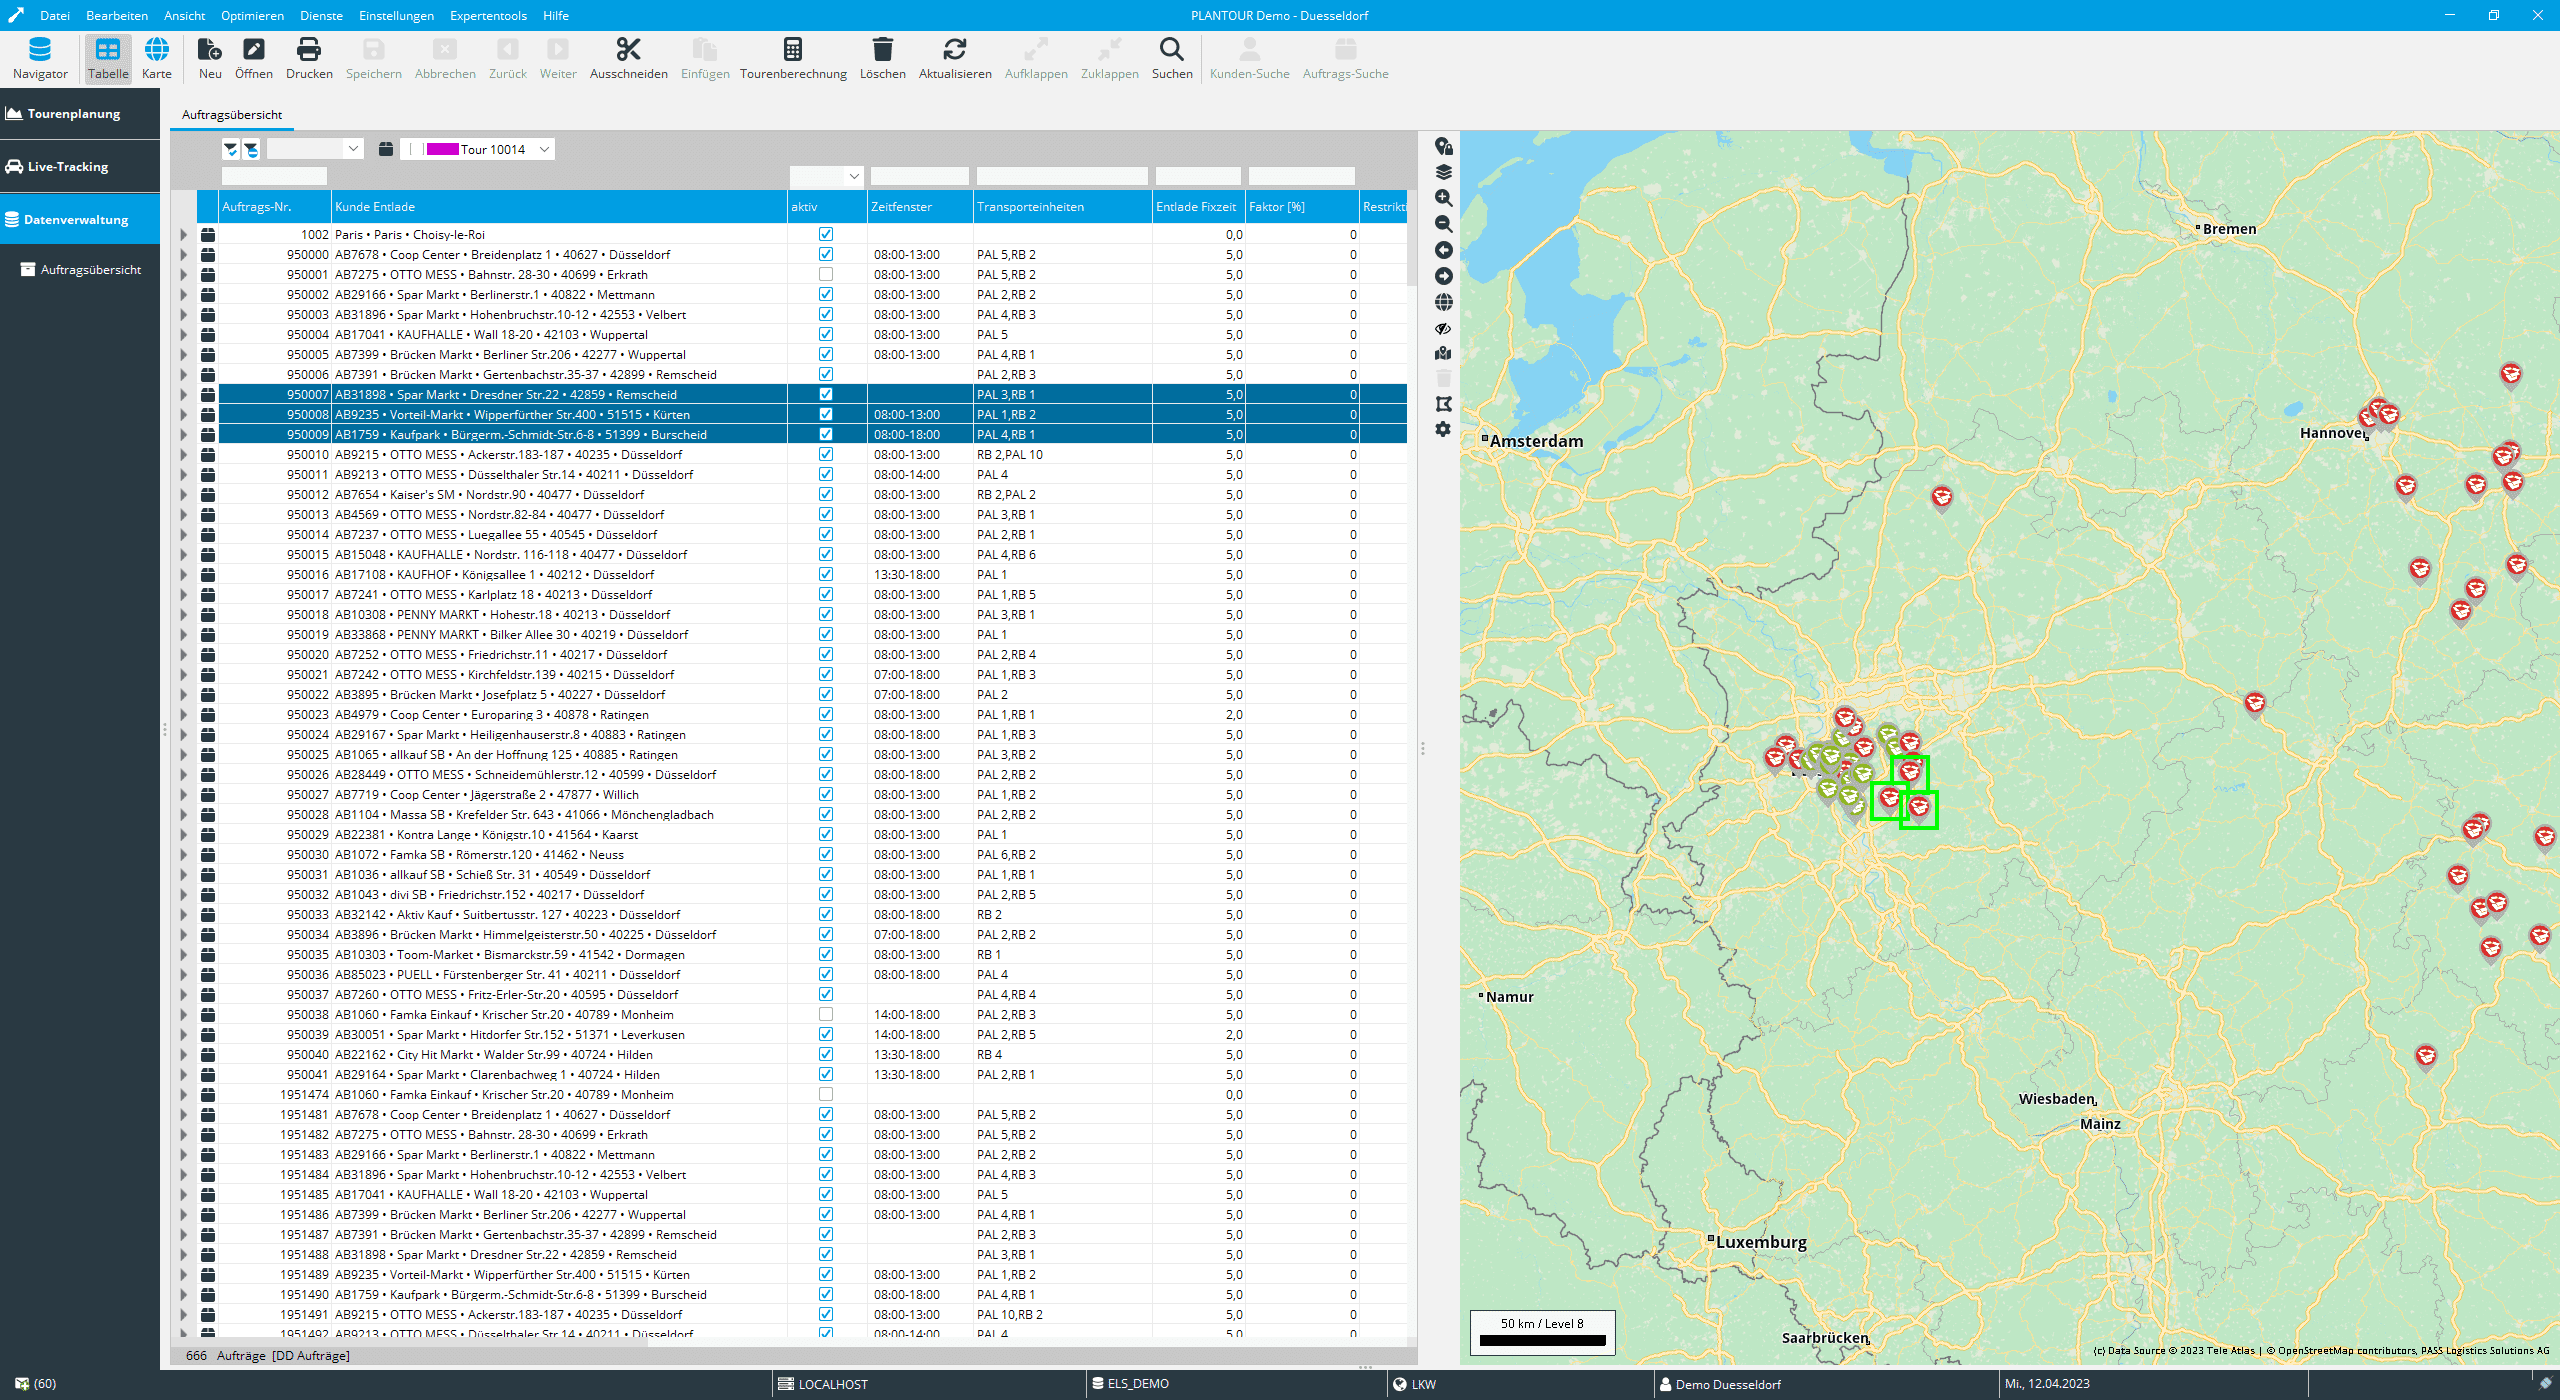2560x1400 pixels.
Task: Expand row of order 950020 Friedrichstr.
Action: [x=184, y=654]
